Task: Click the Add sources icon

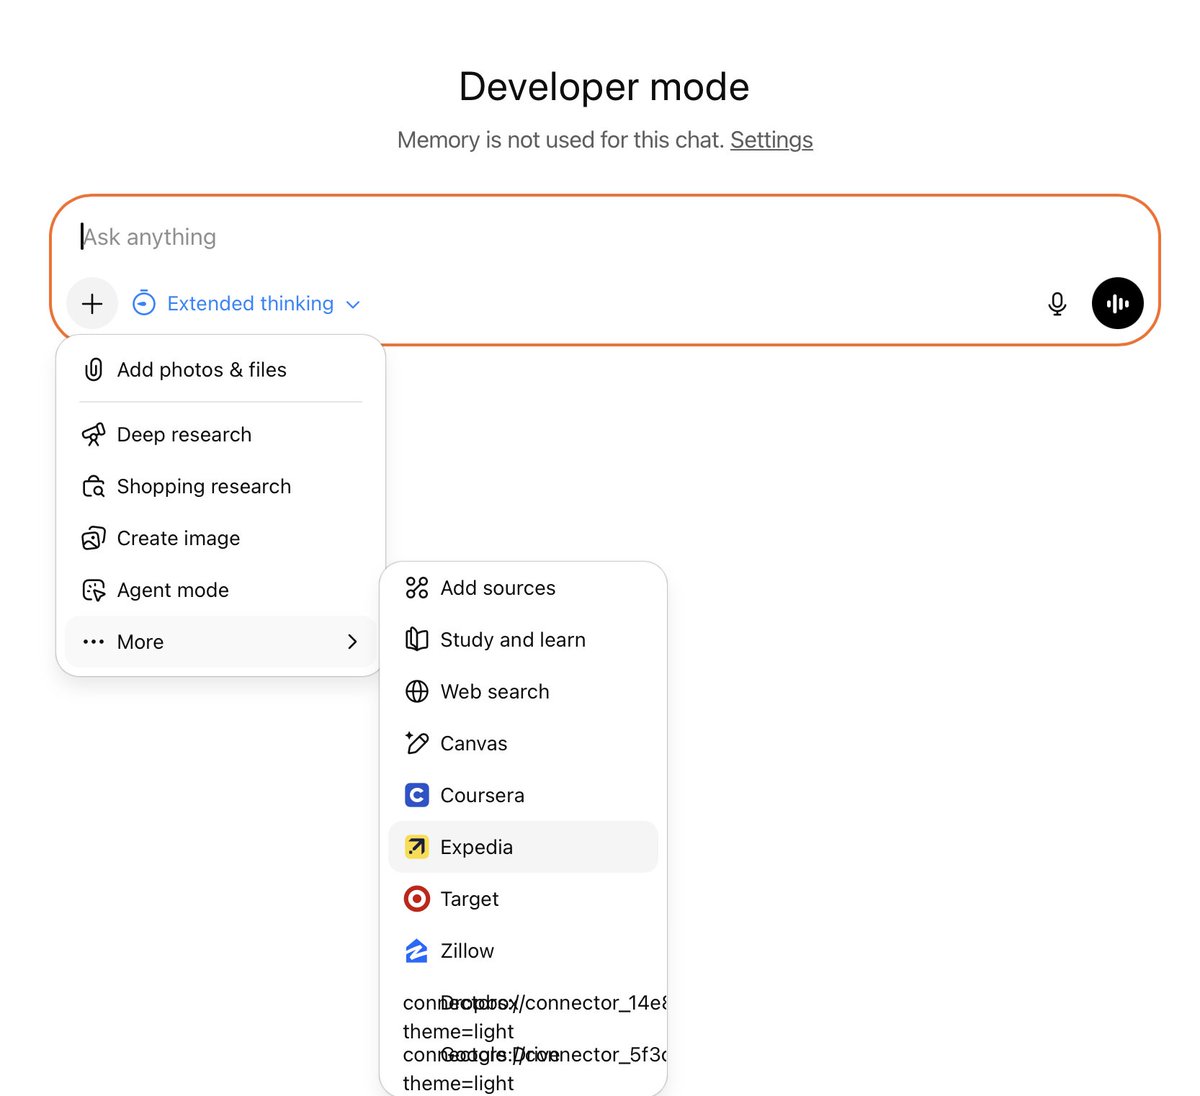Action: tap(417, 588)
